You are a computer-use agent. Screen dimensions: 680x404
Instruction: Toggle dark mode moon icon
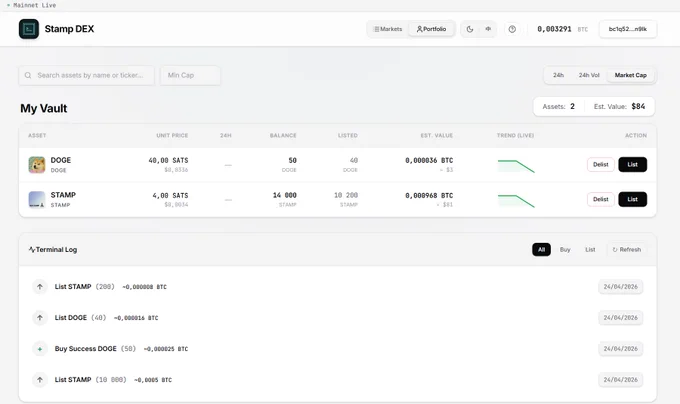point(470,29)
